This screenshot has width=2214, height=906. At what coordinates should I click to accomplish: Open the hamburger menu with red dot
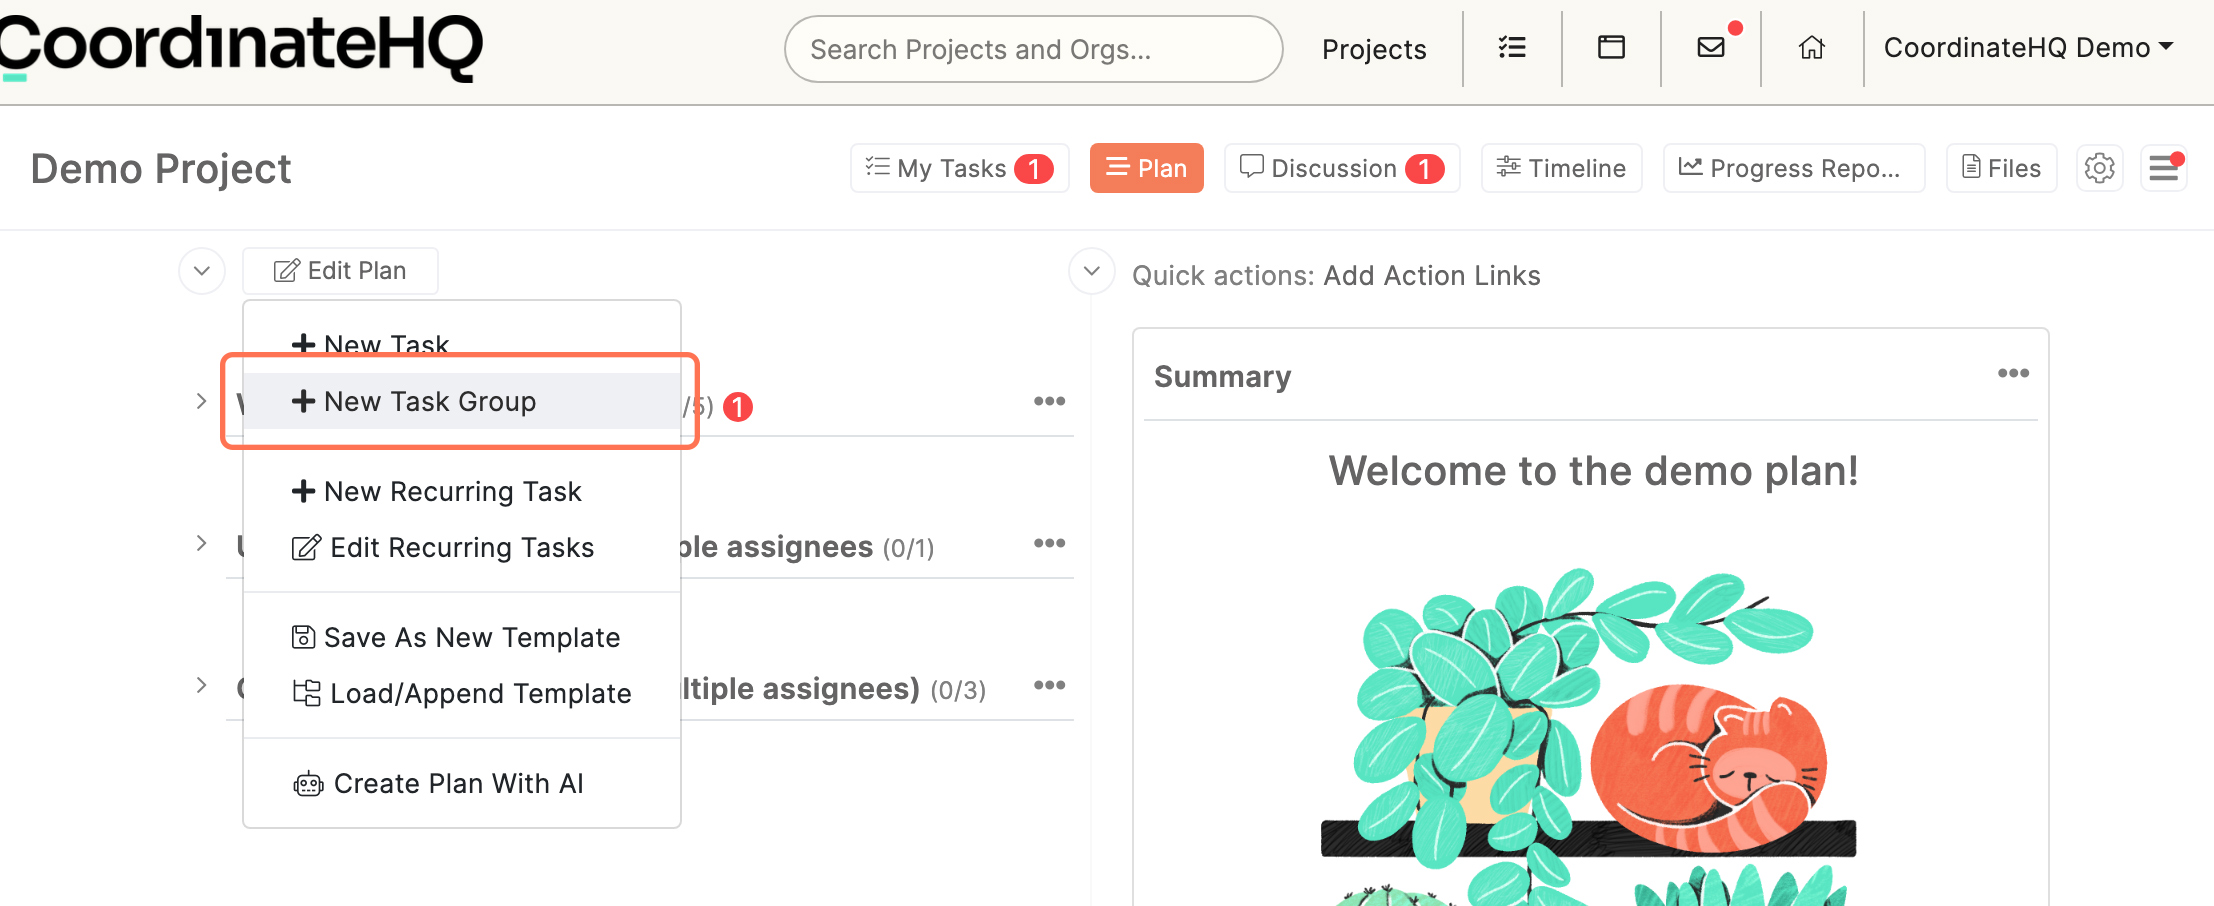2164,168
